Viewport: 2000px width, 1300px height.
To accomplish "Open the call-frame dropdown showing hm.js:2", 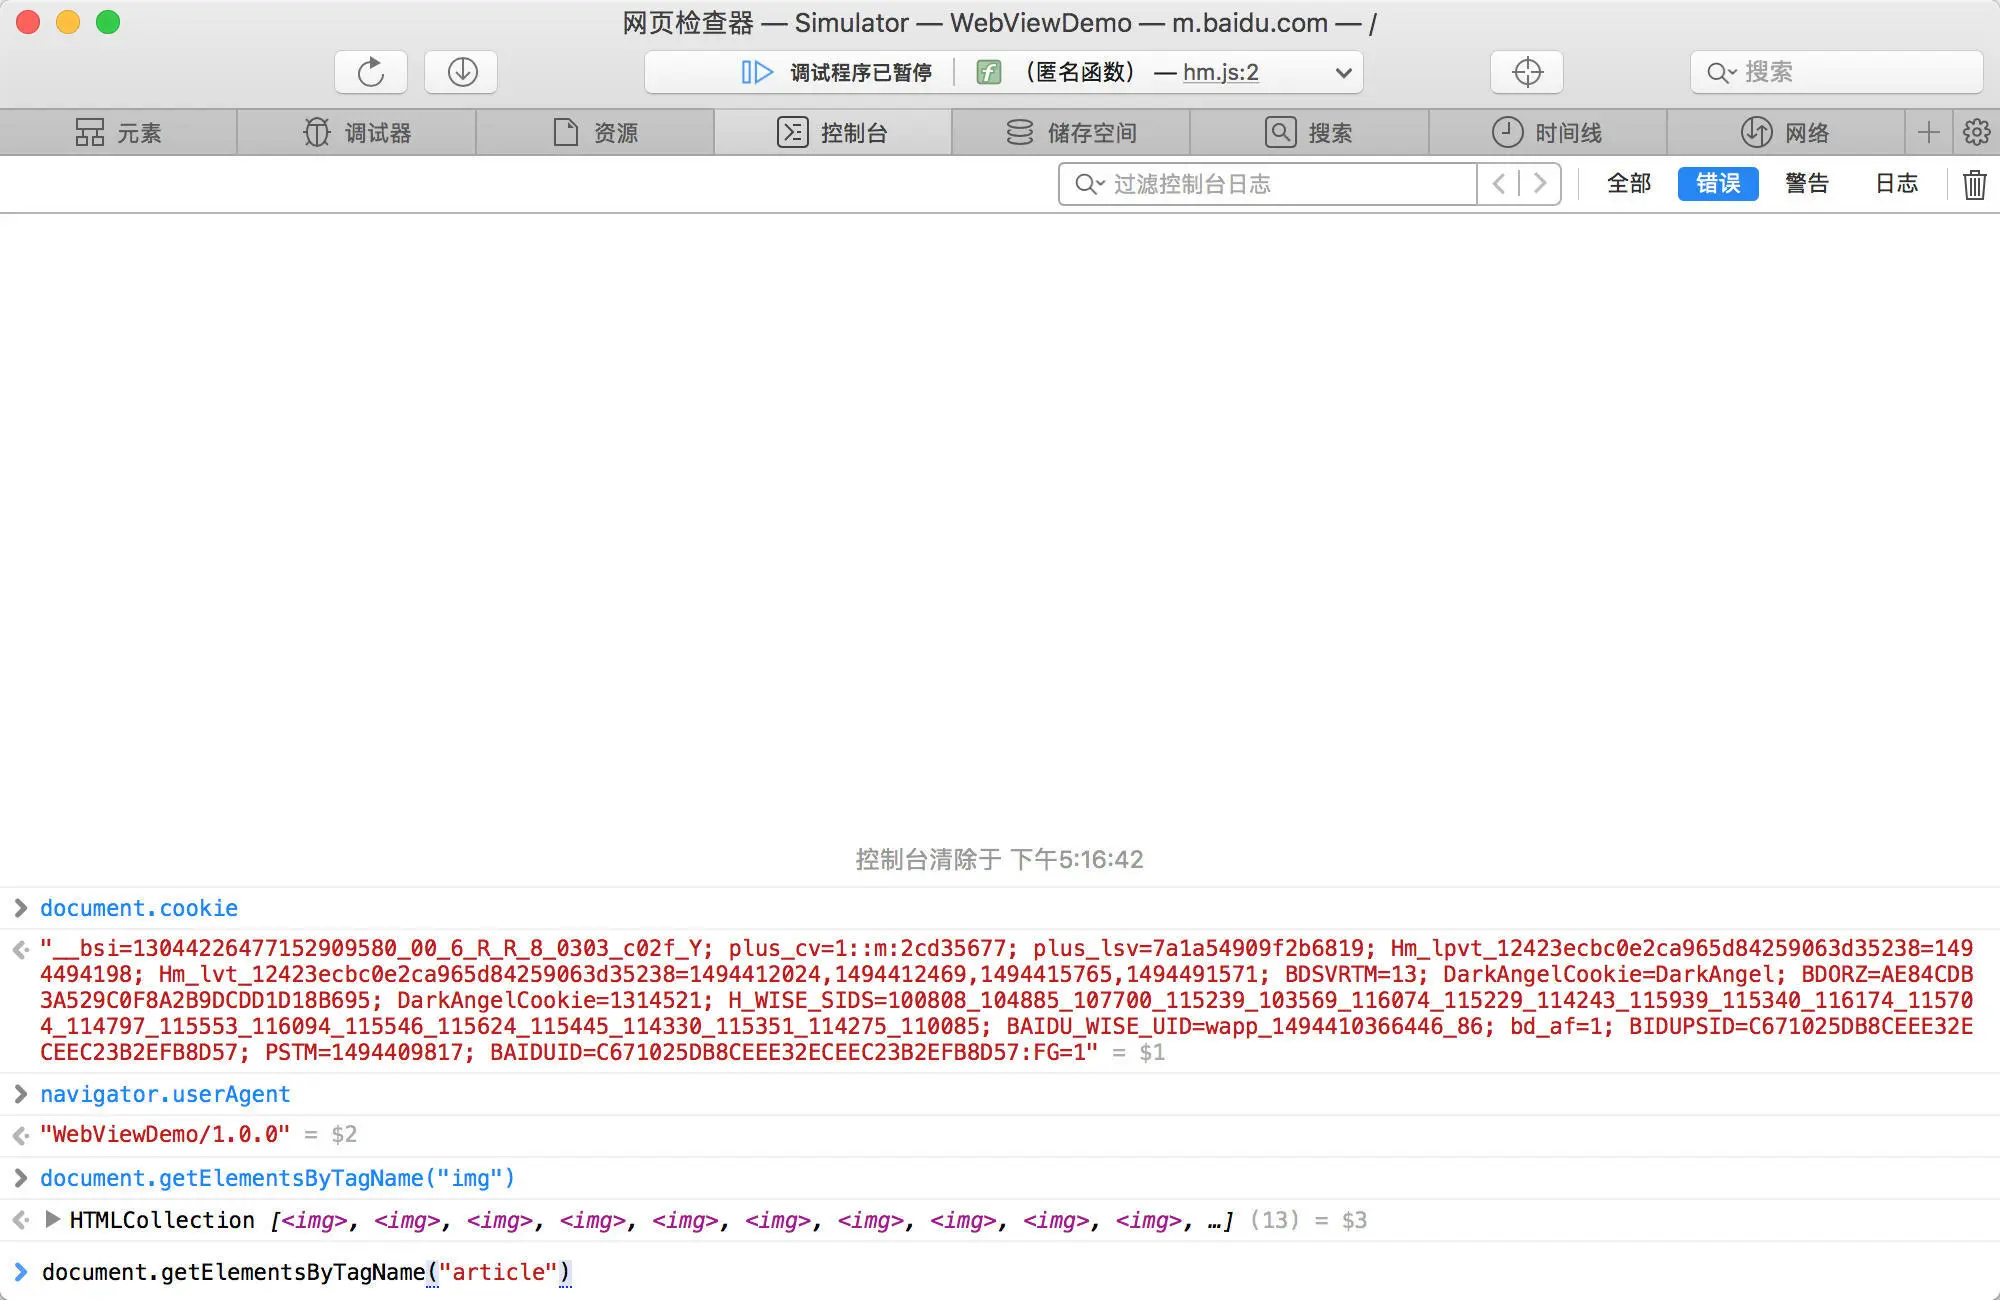I will 1343,72.
